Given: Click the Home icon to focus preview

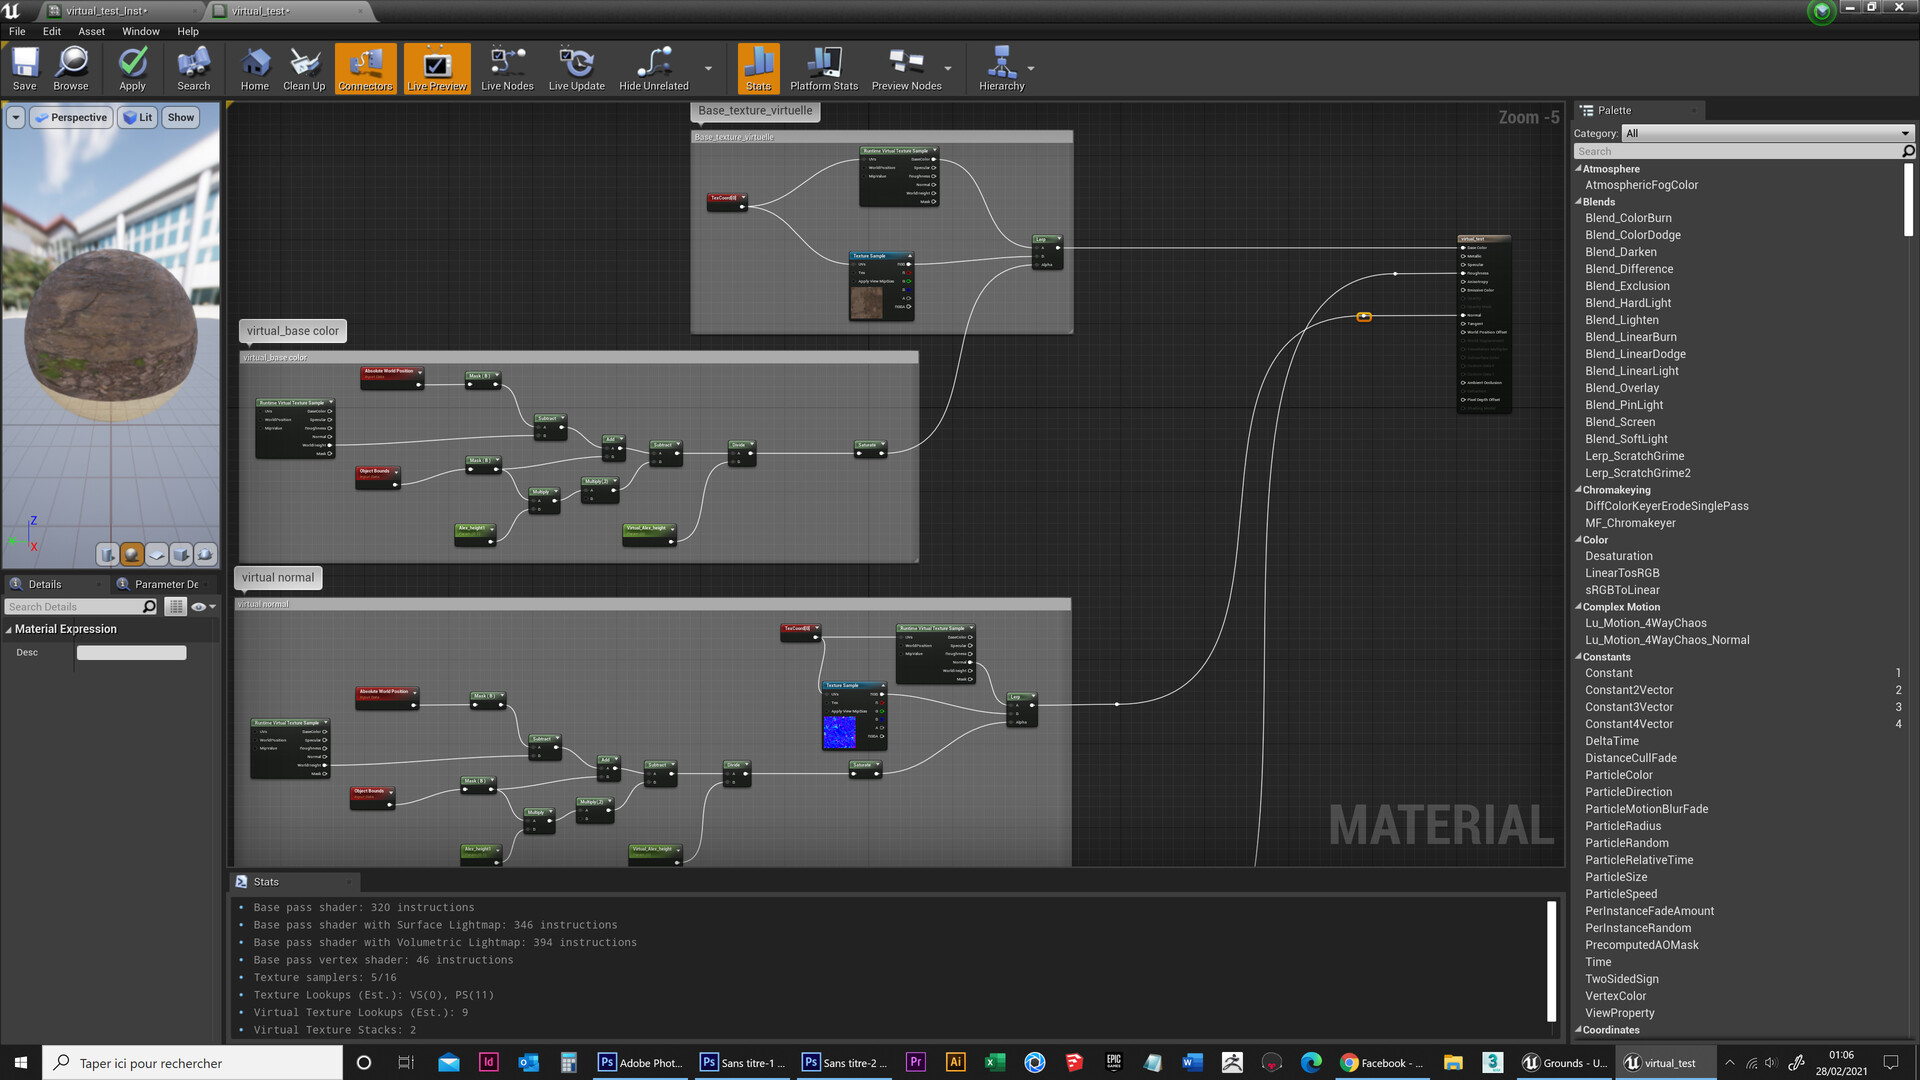Looking at the screenshot, I should 254,68.
